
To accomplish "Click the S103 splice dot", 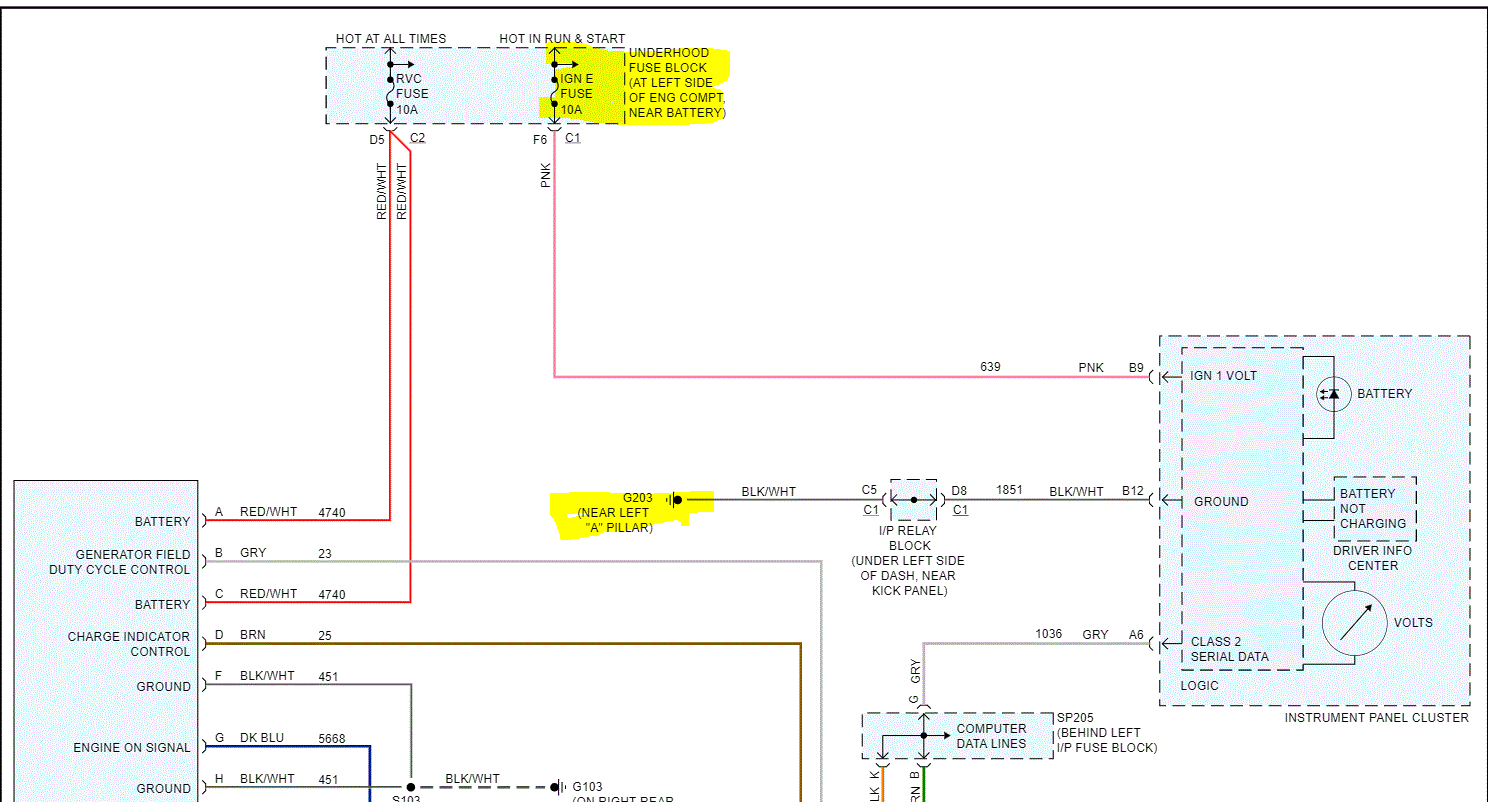I will 410,787.
